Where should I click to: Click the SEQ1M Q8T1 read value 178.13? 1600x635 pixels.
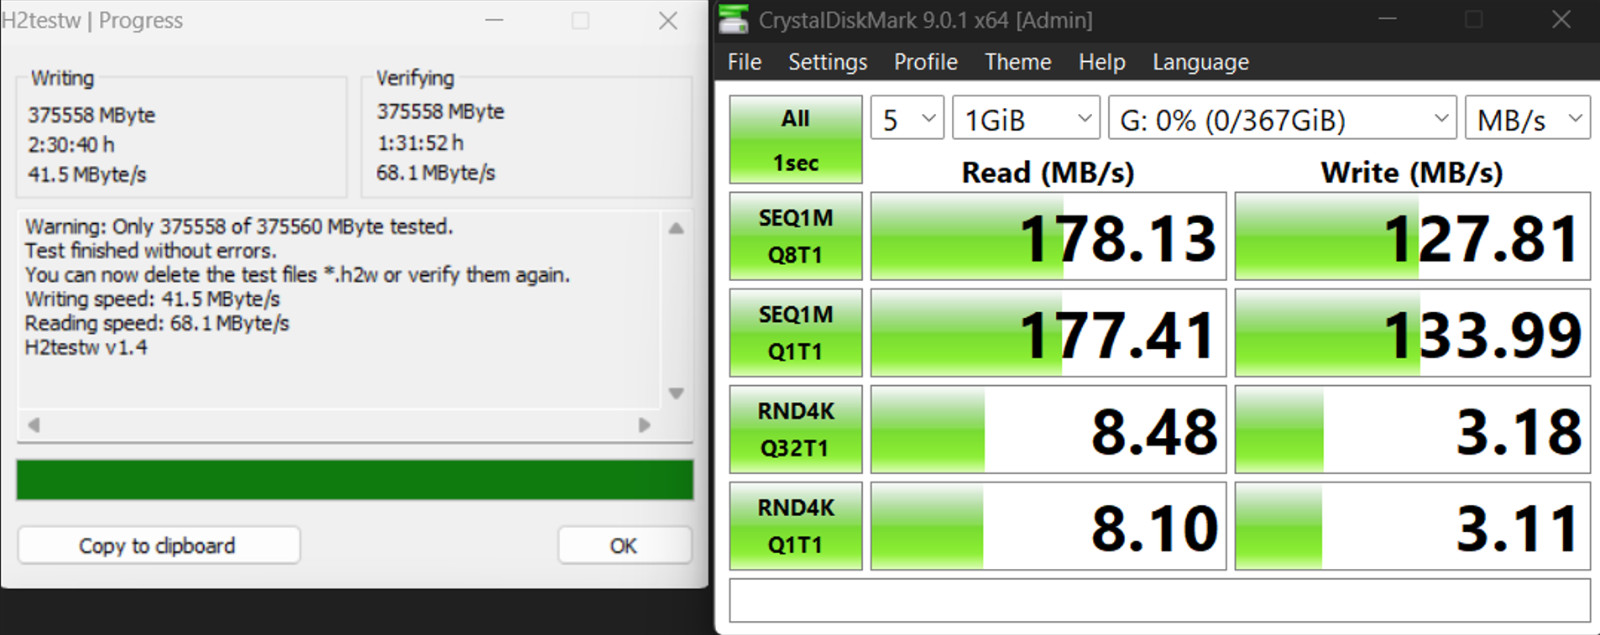click(1117, 239)
